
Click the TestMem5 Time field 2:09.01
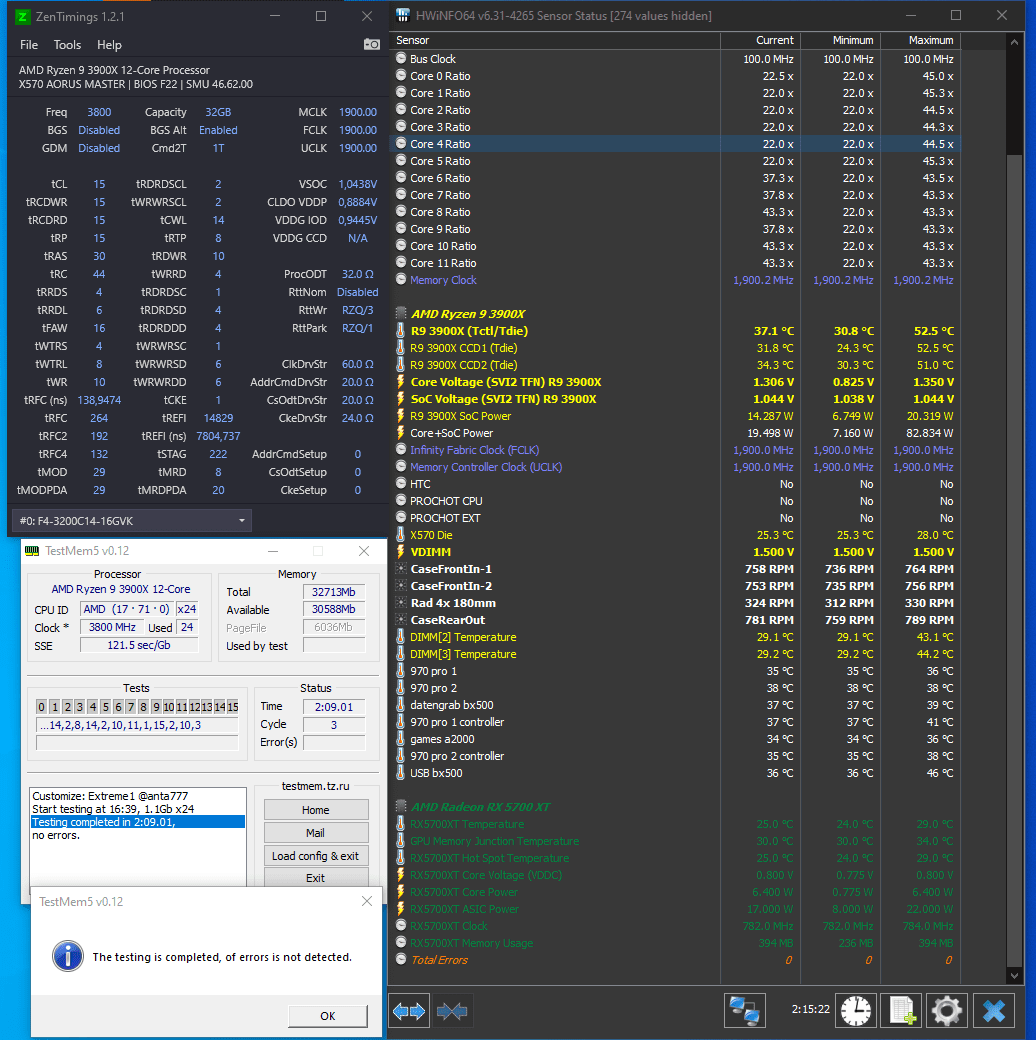click(x=334, y=707)
